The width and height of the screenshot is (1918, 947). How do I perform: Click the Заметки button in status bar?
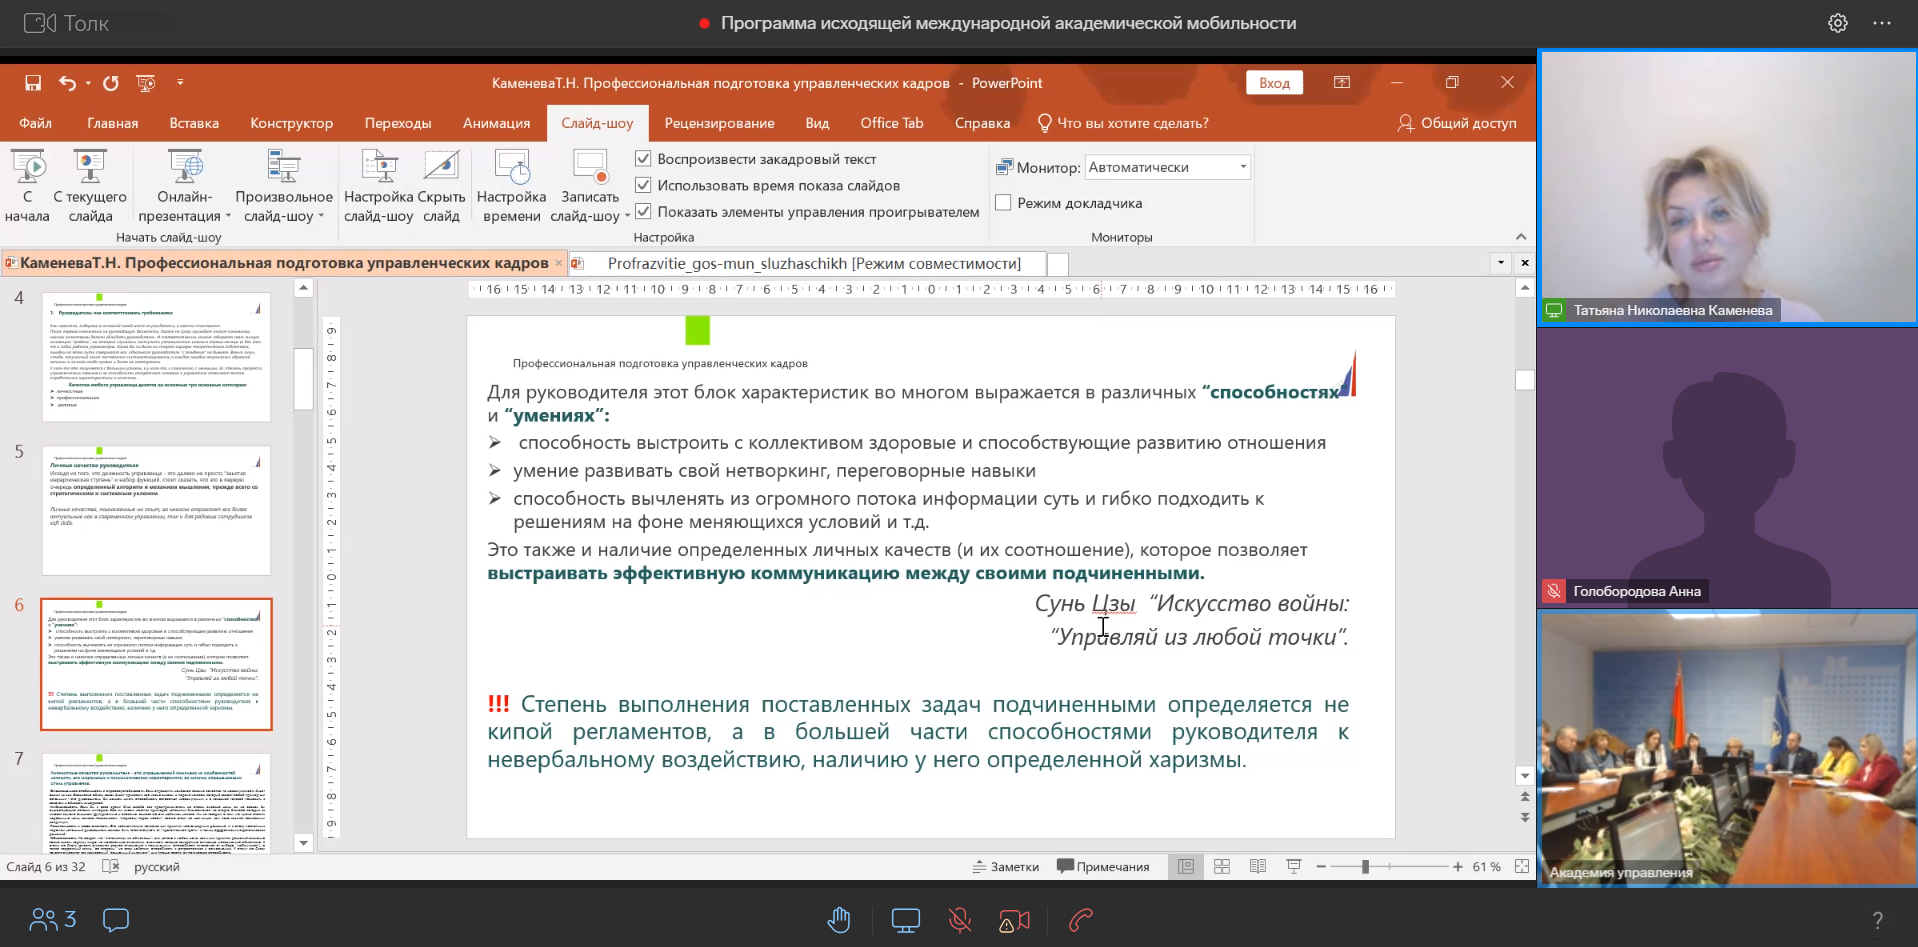[1006, 867]
